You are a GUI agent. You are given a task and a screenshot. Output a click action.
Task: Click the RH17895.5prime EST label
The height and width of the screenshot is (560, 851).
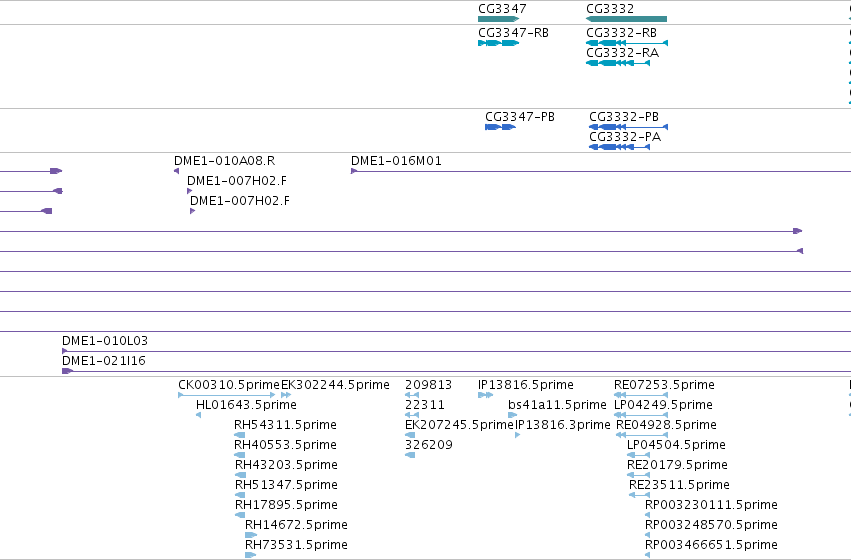[286, 505]
